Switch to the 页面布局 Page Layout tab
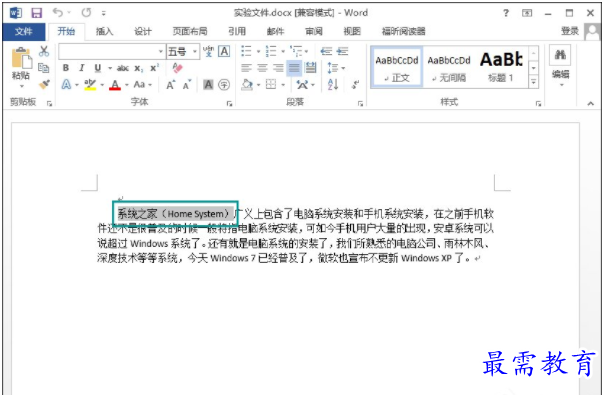The image size is (604, 395). click(x=190, y=32)
